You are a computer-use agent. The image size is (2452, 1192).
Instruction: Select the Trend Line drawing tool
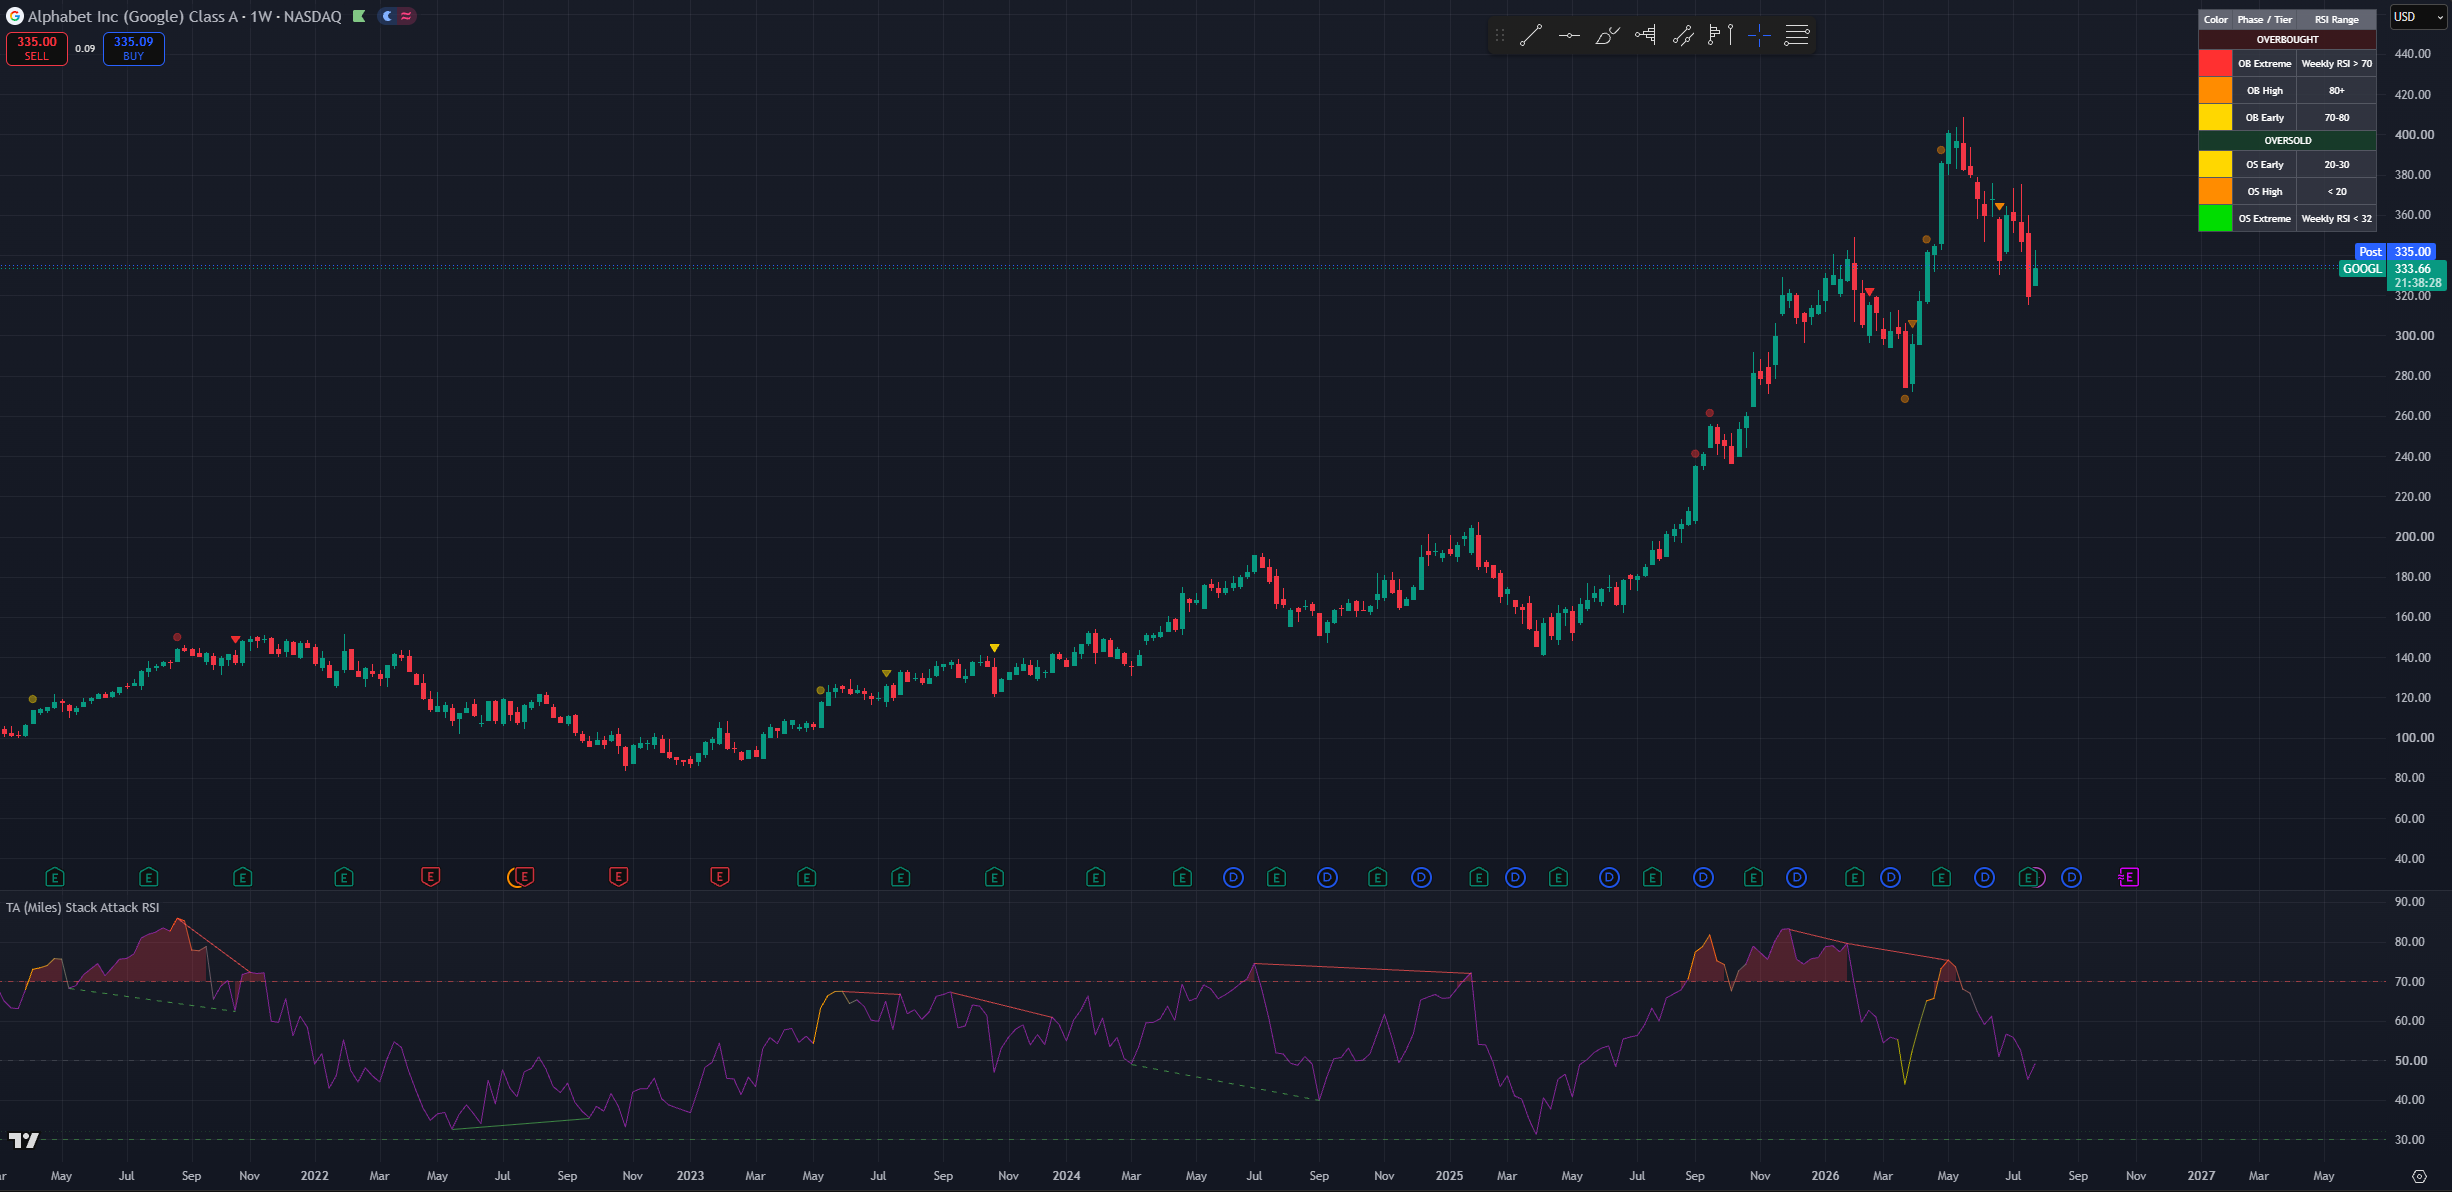(x=1530, y=36)
